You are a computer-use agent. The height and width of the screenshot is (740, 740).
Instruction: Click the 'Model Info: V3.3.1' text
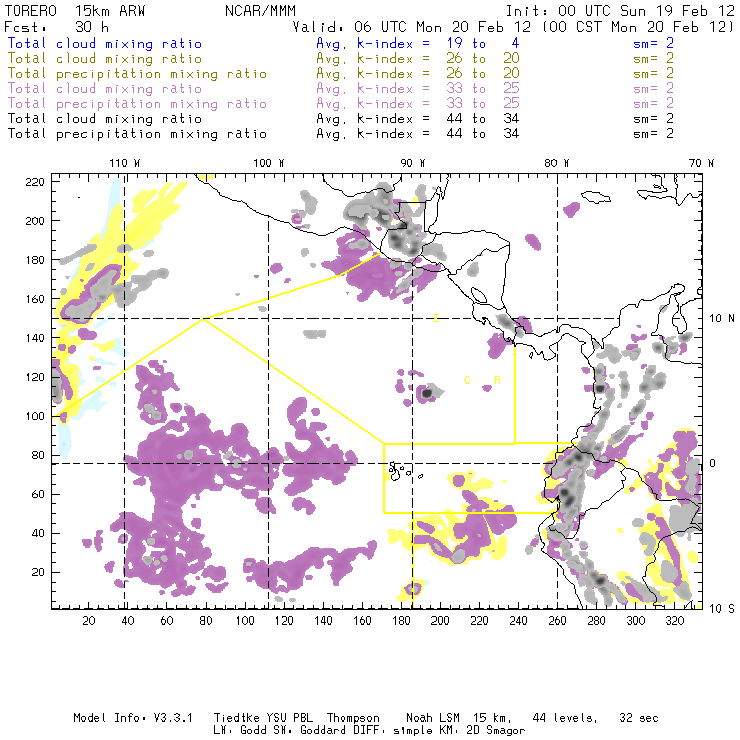pos(133,718)
